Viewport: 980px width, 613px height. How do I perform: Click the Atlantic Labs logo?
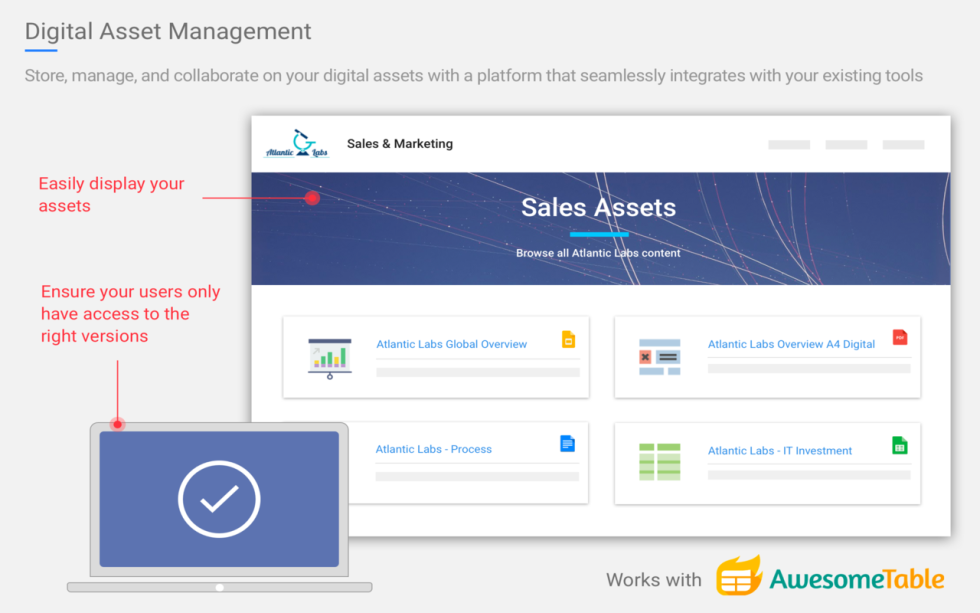point(296,144)
